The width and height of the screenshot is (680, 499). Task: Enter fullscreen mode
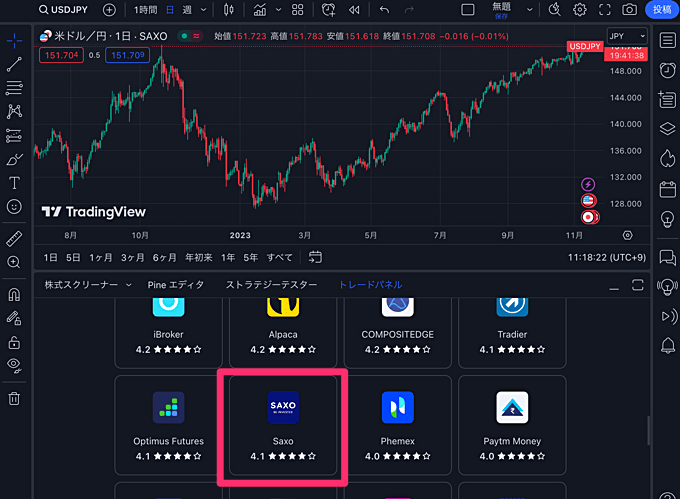(x=605, y=10)
